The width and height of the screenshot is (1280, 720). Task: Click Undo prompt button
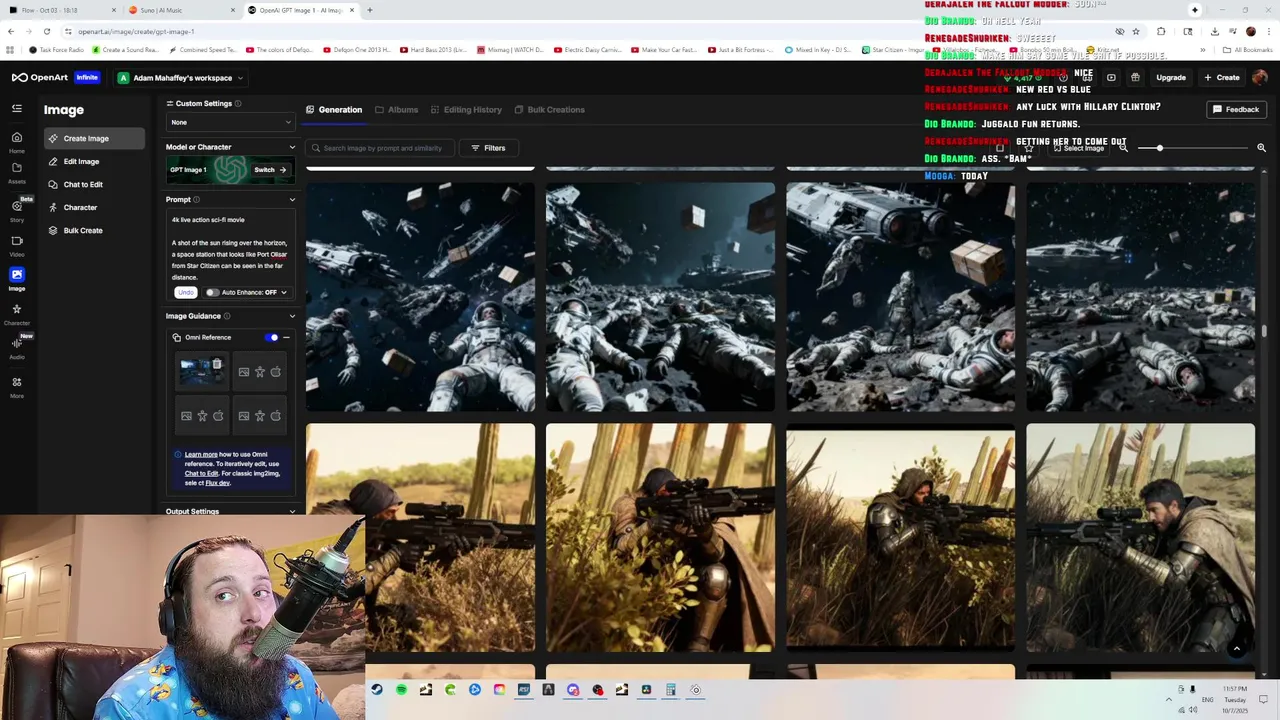[185, 293]
